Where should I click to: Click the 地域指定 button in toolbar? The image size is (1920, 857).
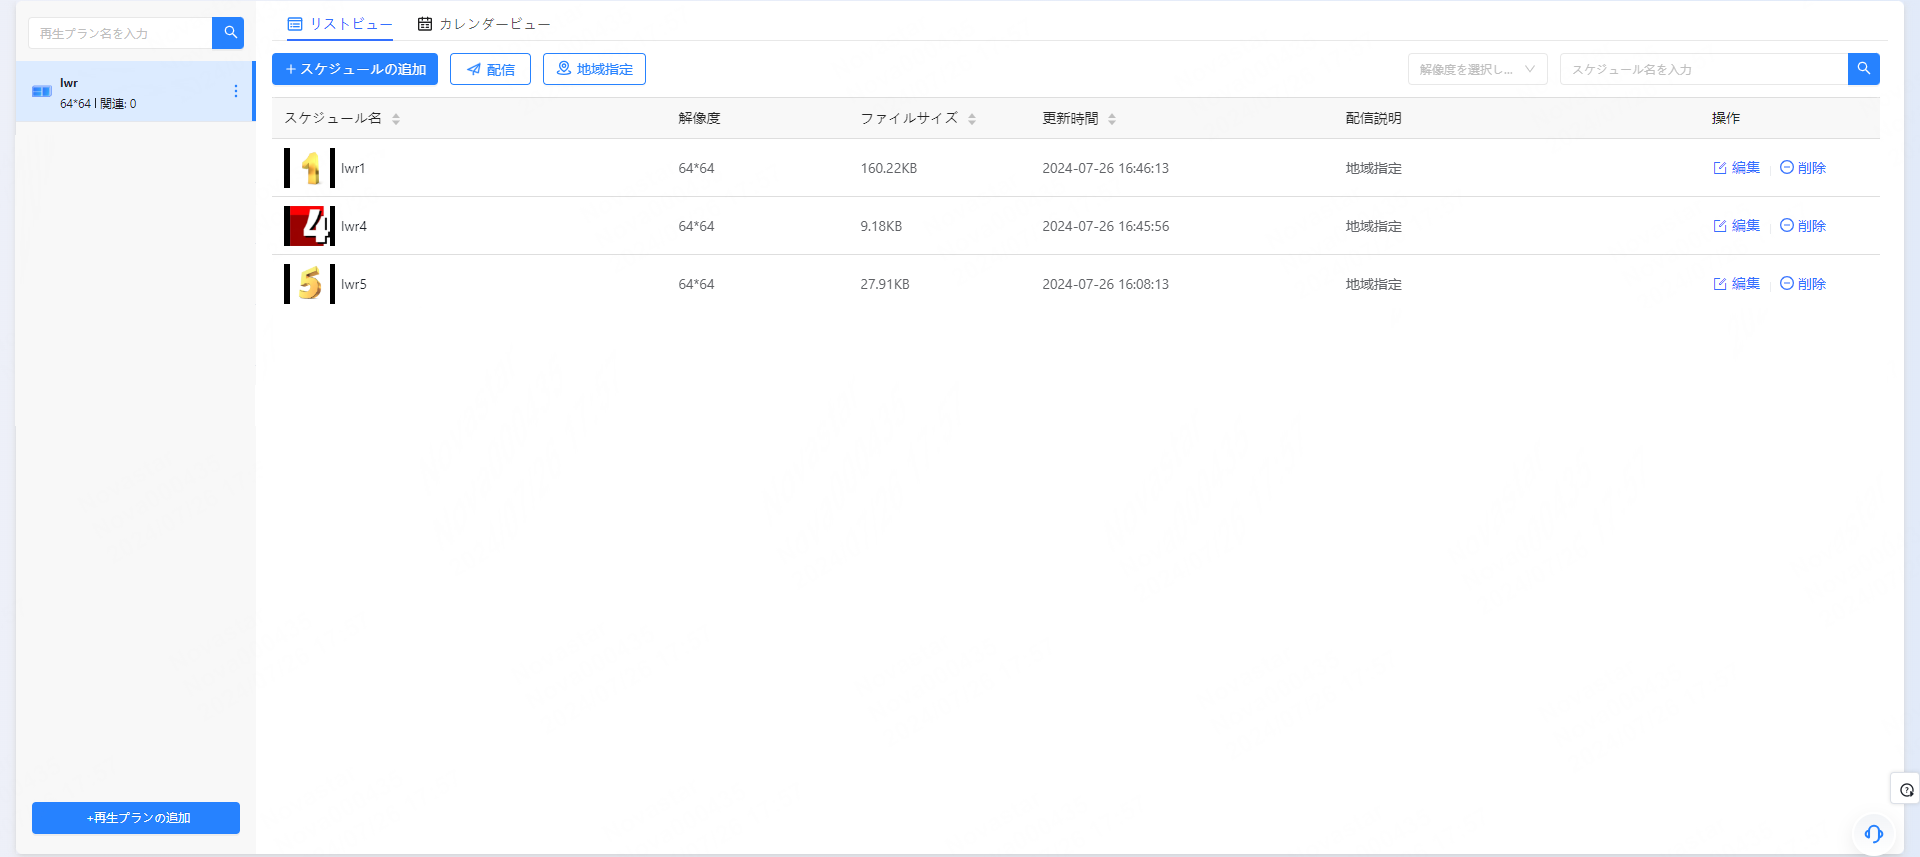coord(594,69)
